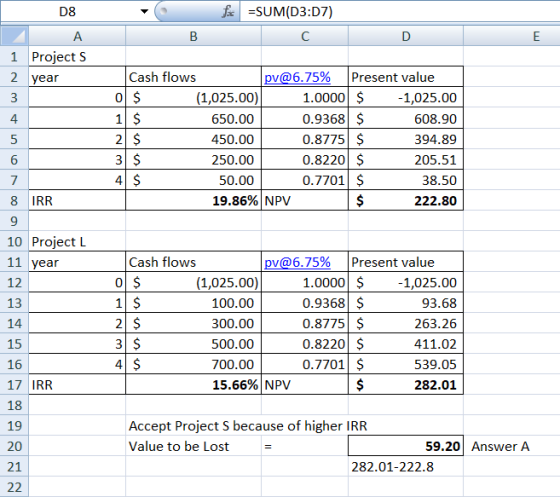This screenshot has height=497, width=560.
Task: Open the pv@6.75% link in row 11
Action: point(297,262)
